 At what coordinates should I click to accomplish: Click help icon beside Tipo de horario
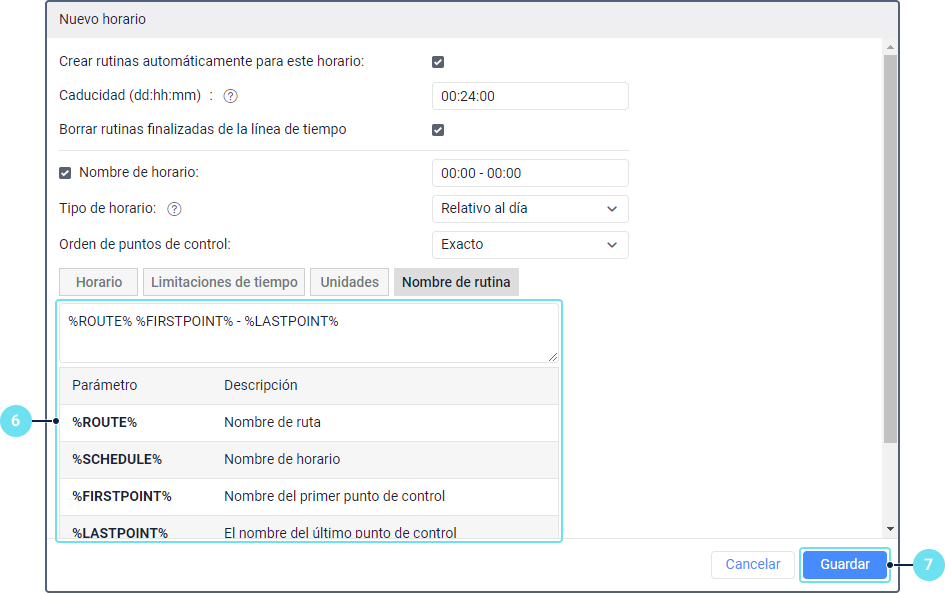click(x=174, y=209)
